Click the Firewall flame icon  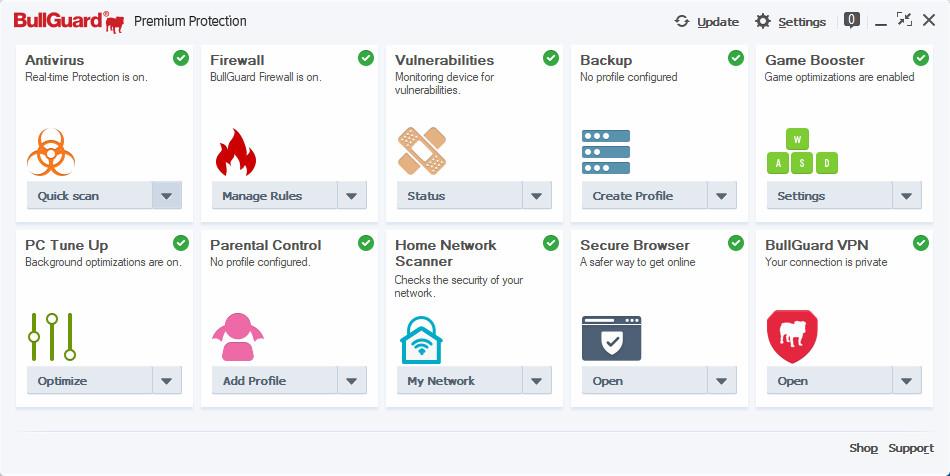pyautogui.click(x=236, y=152)
